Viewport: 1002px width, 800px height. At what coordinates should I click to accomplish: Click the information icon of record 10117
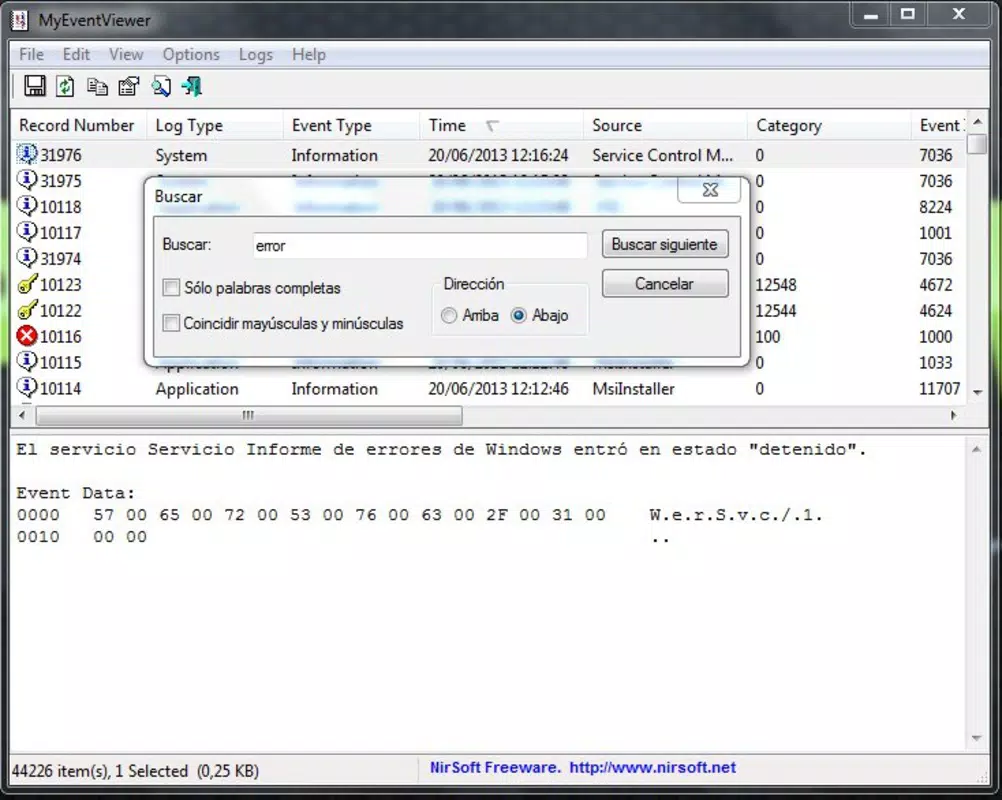tap(27, 232)
